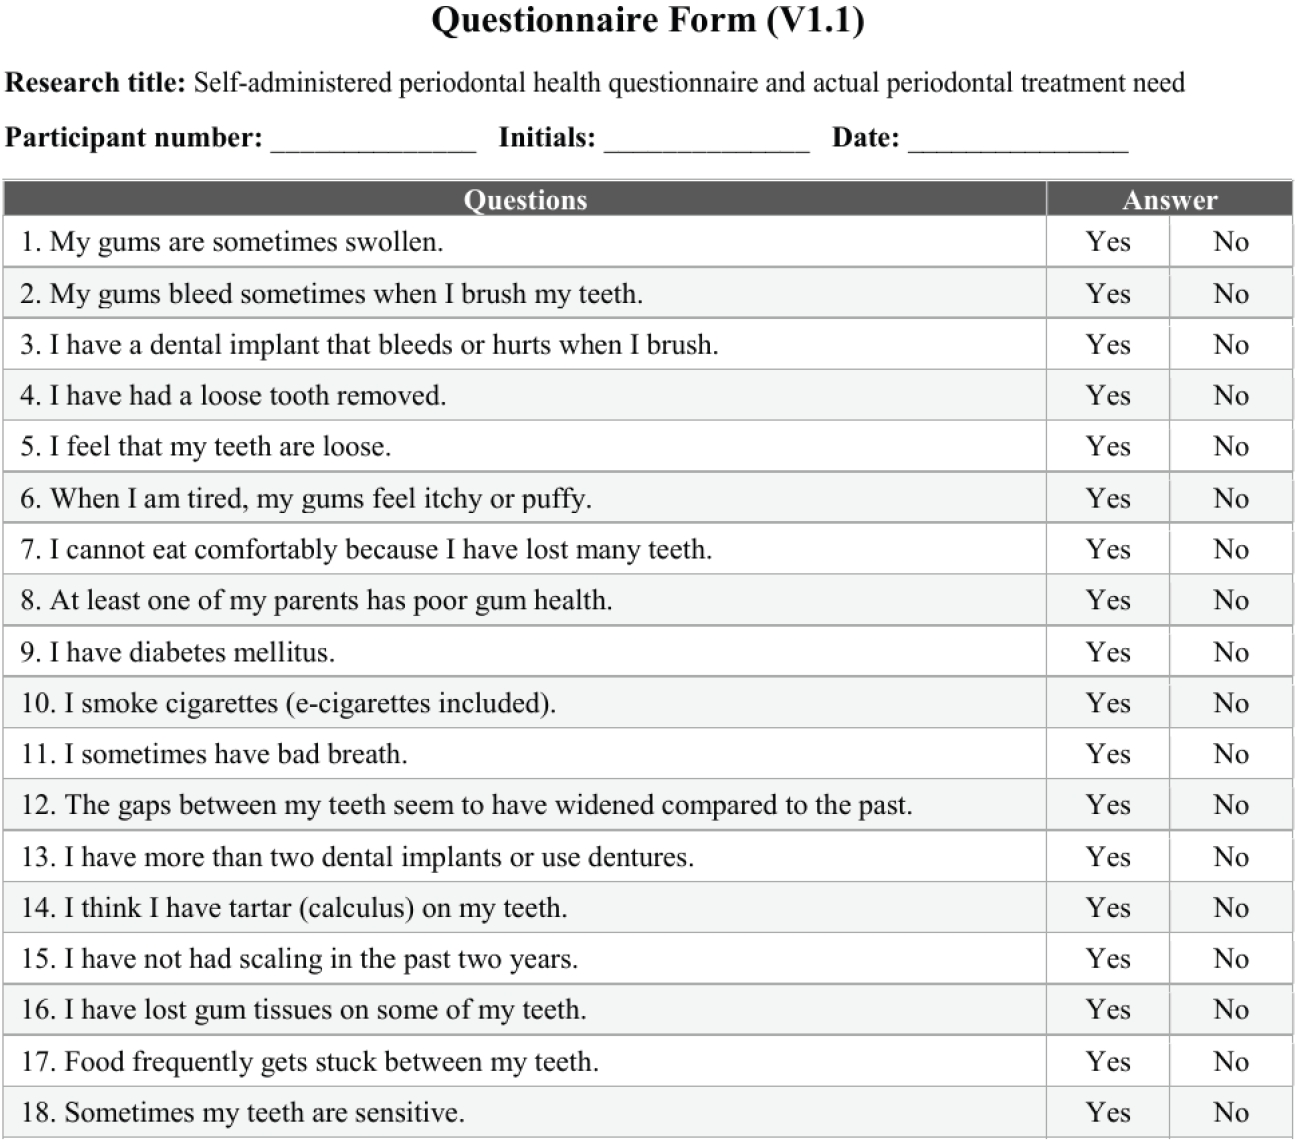Choose Yes for dental implant bleeding question
This screenshot has width=1295, height=1140.
[1108, 345]
